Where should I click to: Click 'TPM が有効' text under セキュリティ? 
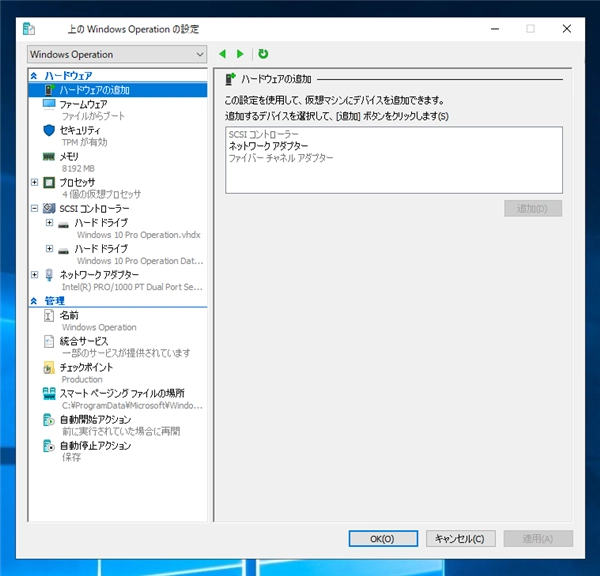click(x=85, y=142)
